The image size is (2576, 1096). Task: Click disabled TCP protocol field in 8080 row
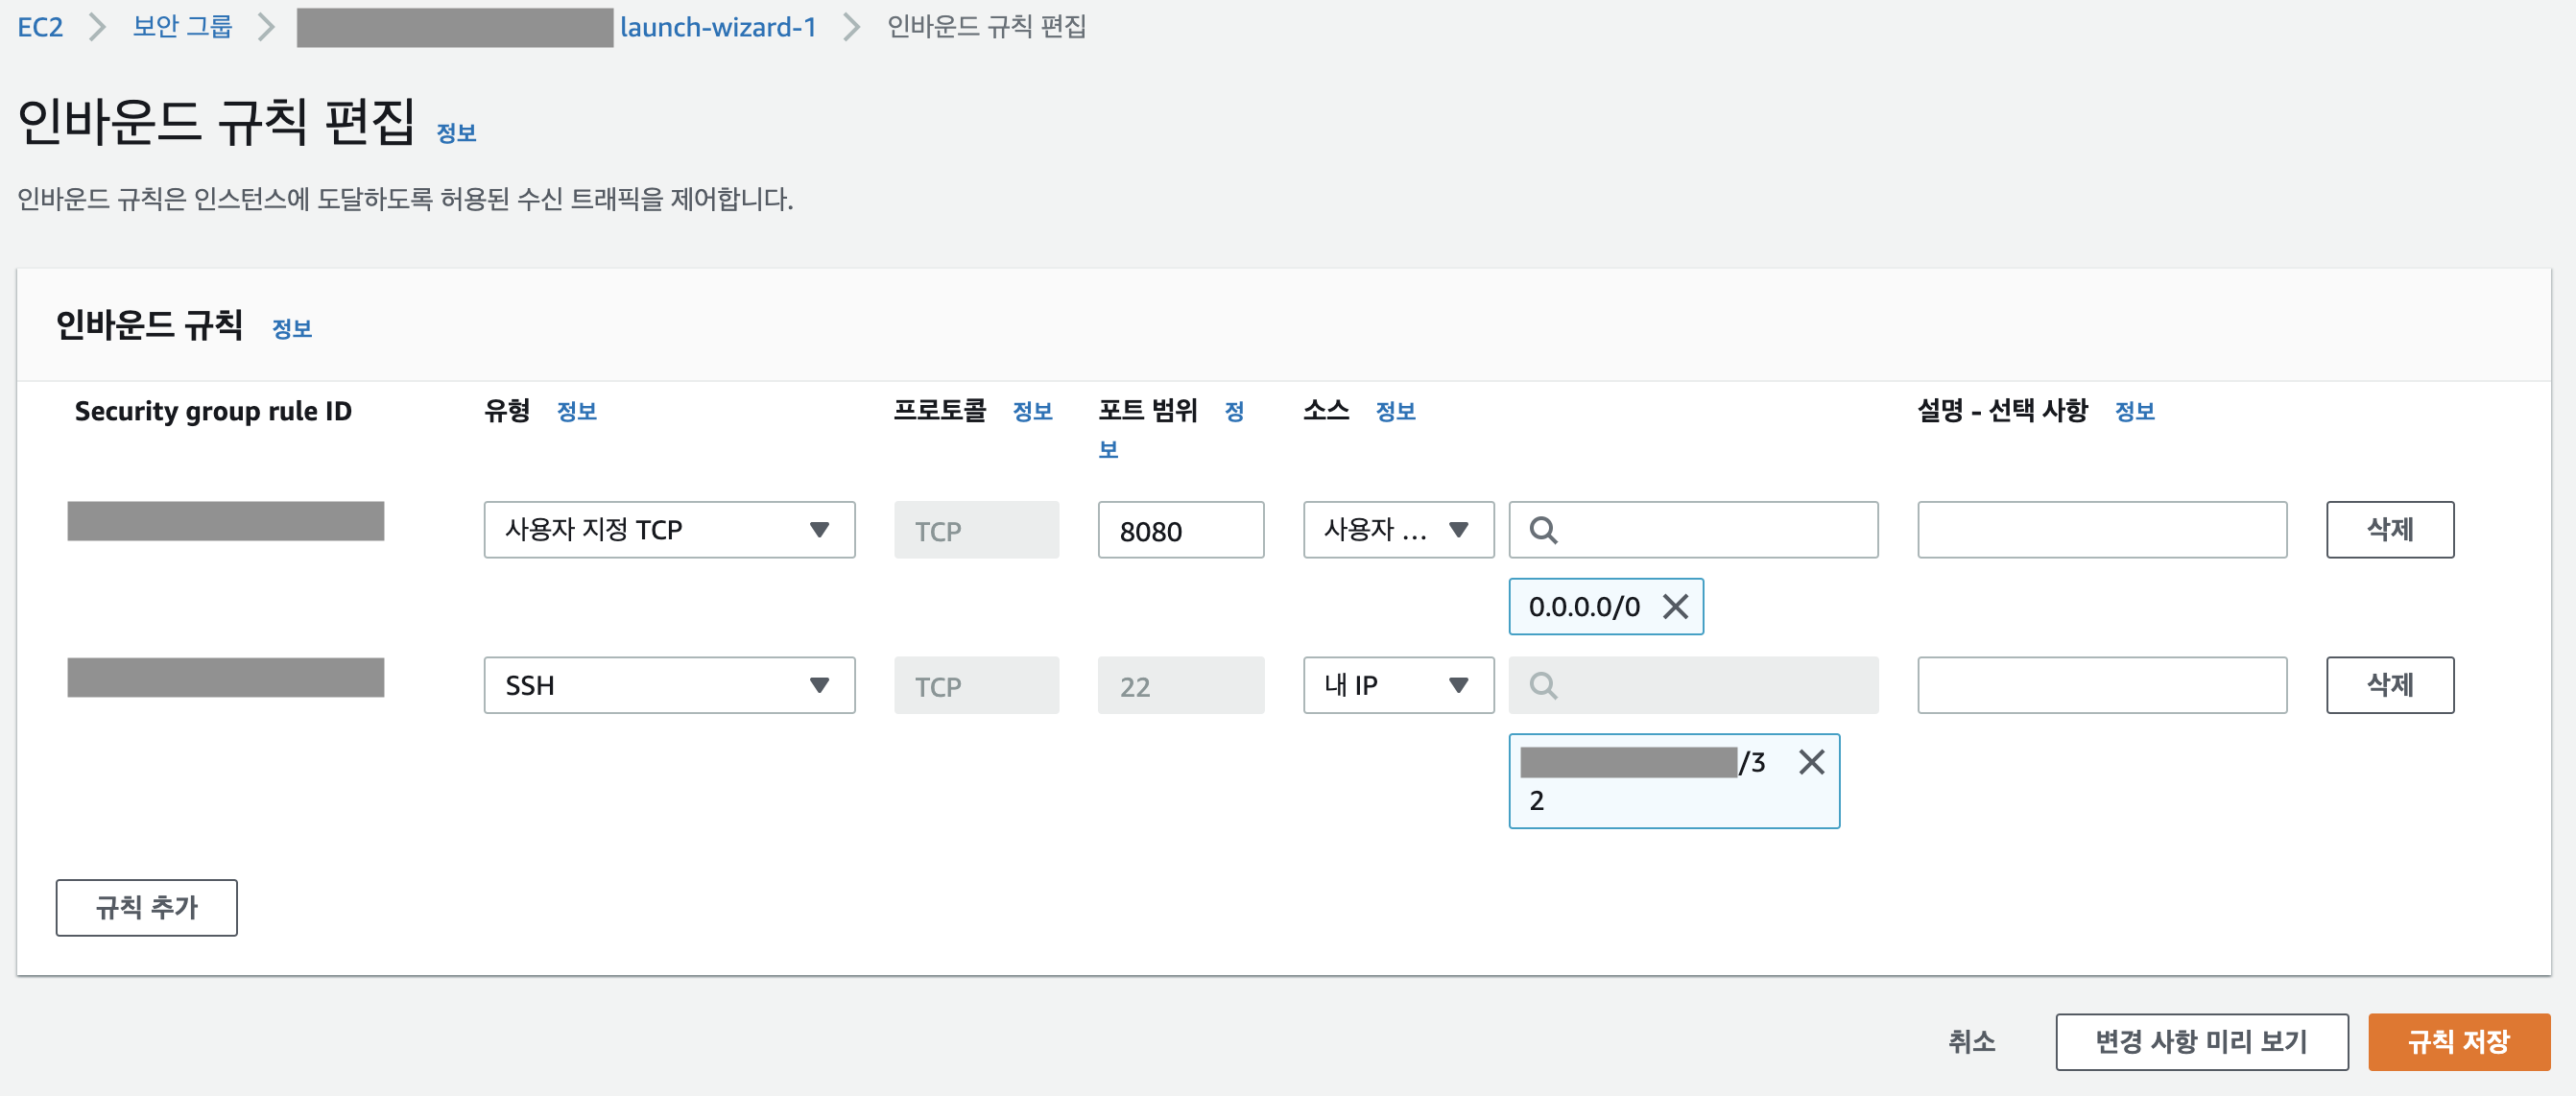(976, 530)
